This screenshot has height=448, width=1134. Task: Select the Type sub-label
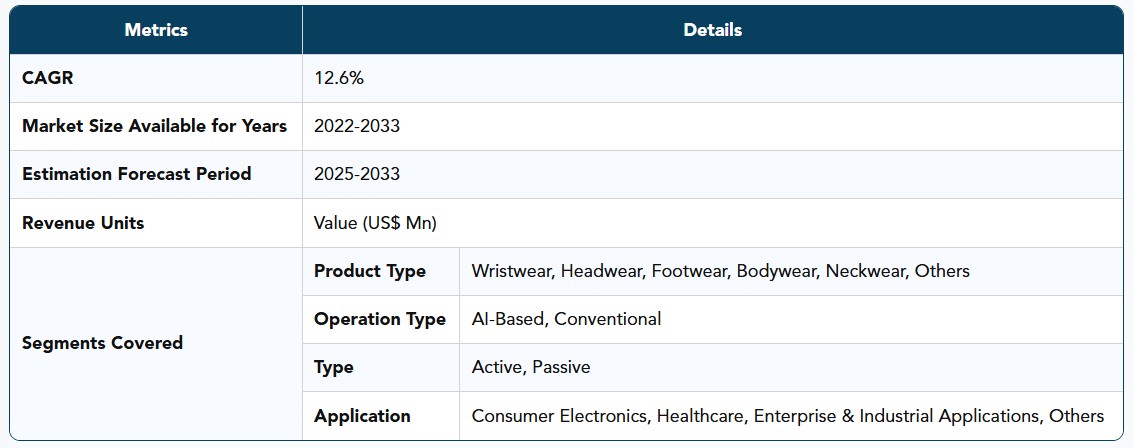click(333, 368)
